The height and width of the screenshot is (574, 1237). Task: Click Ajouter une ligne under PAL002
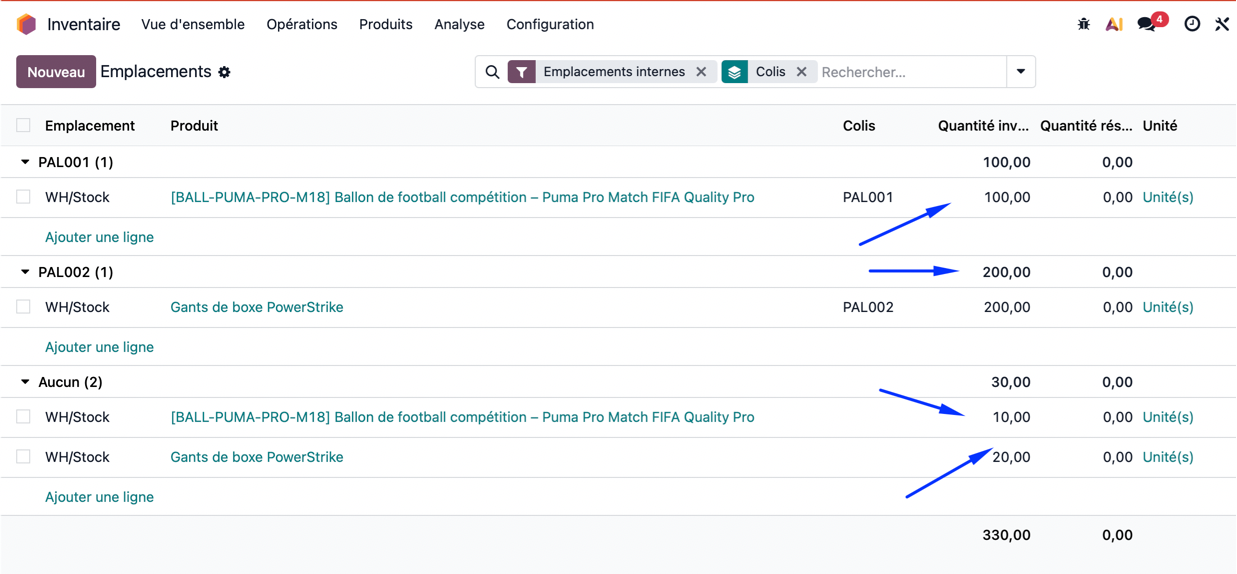[99, 347]
